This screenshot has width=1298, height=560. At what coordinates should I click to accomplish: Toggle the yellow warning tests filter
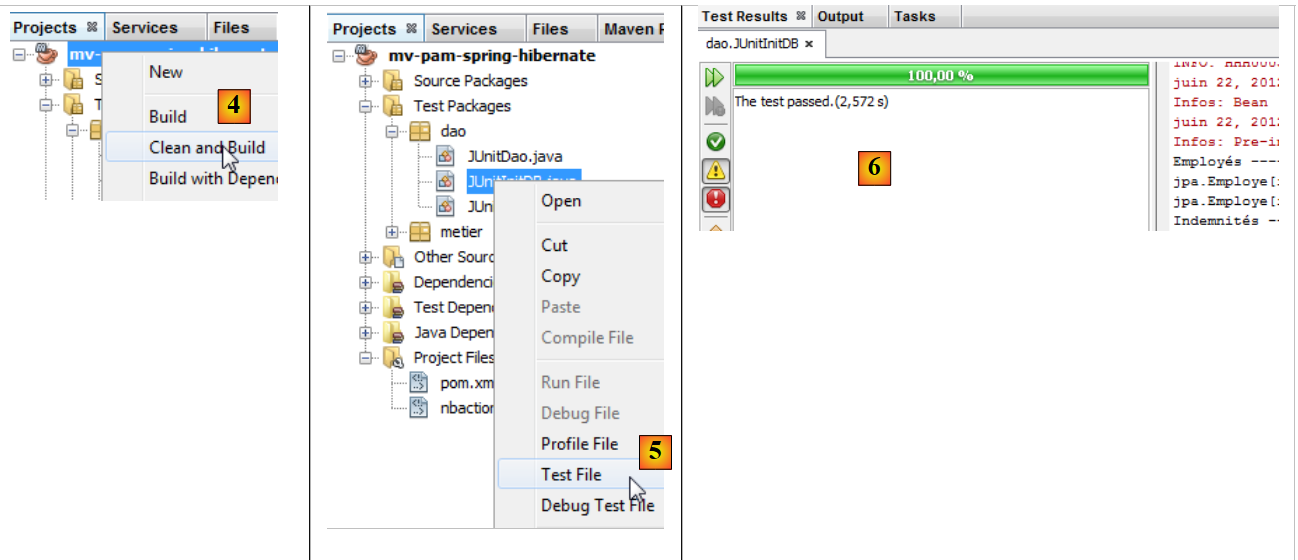pyautogui.click(x=715, y=170)
